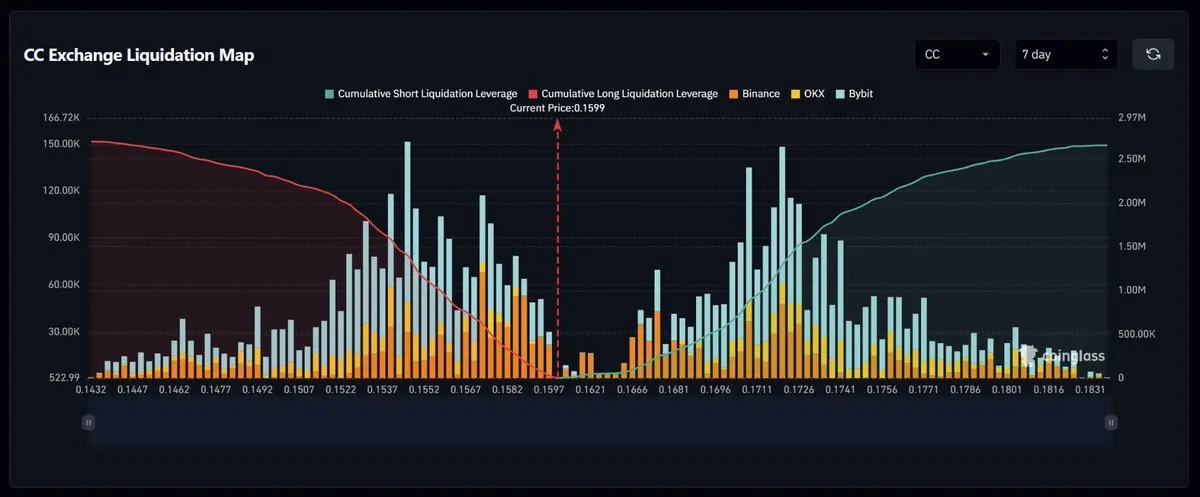Click the 0.1597 x-axis label

pyautogui.click(x=549, y=391)
